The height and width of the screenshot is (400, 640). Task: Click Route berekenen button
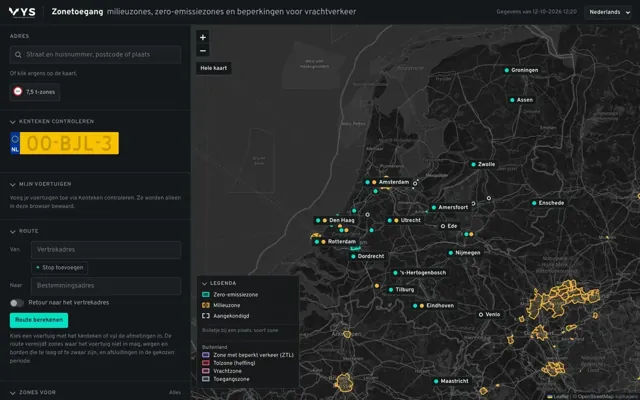(x=39, y=320)
